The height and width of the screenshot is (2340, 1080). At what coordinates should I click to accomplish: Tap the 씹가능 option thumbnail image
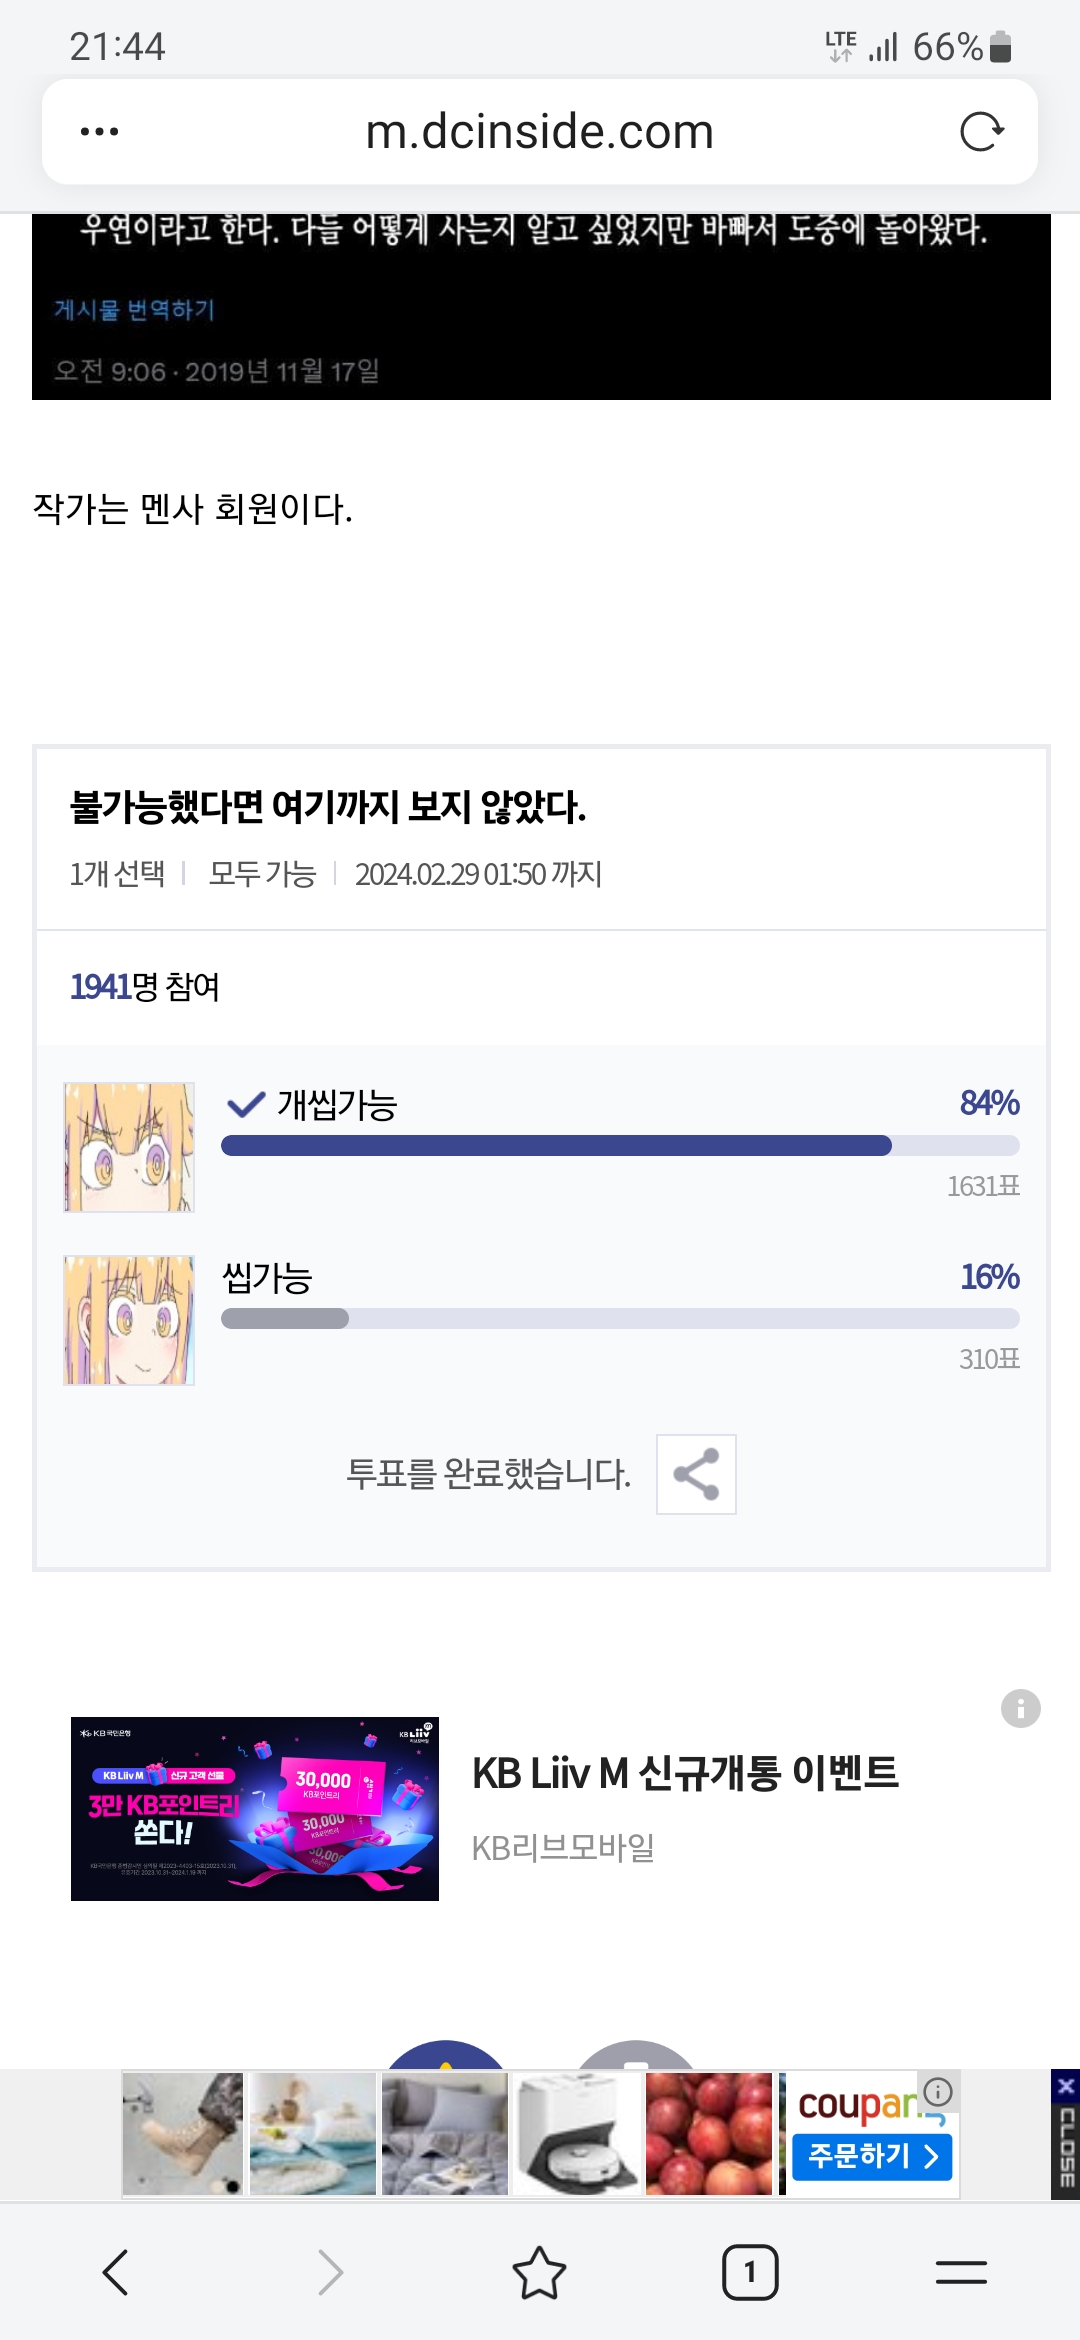(129, 1320)
